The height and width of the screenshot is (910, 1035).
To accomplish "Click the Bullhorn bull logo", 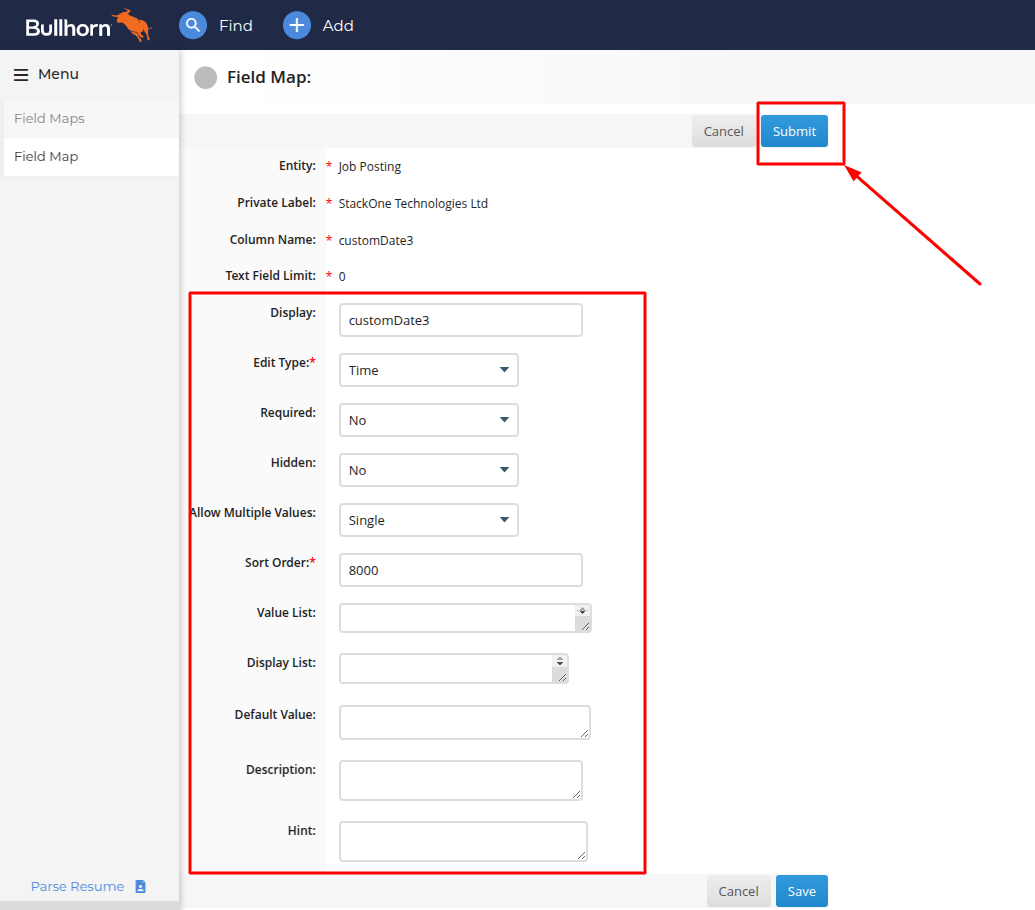I will coord(132,25).
